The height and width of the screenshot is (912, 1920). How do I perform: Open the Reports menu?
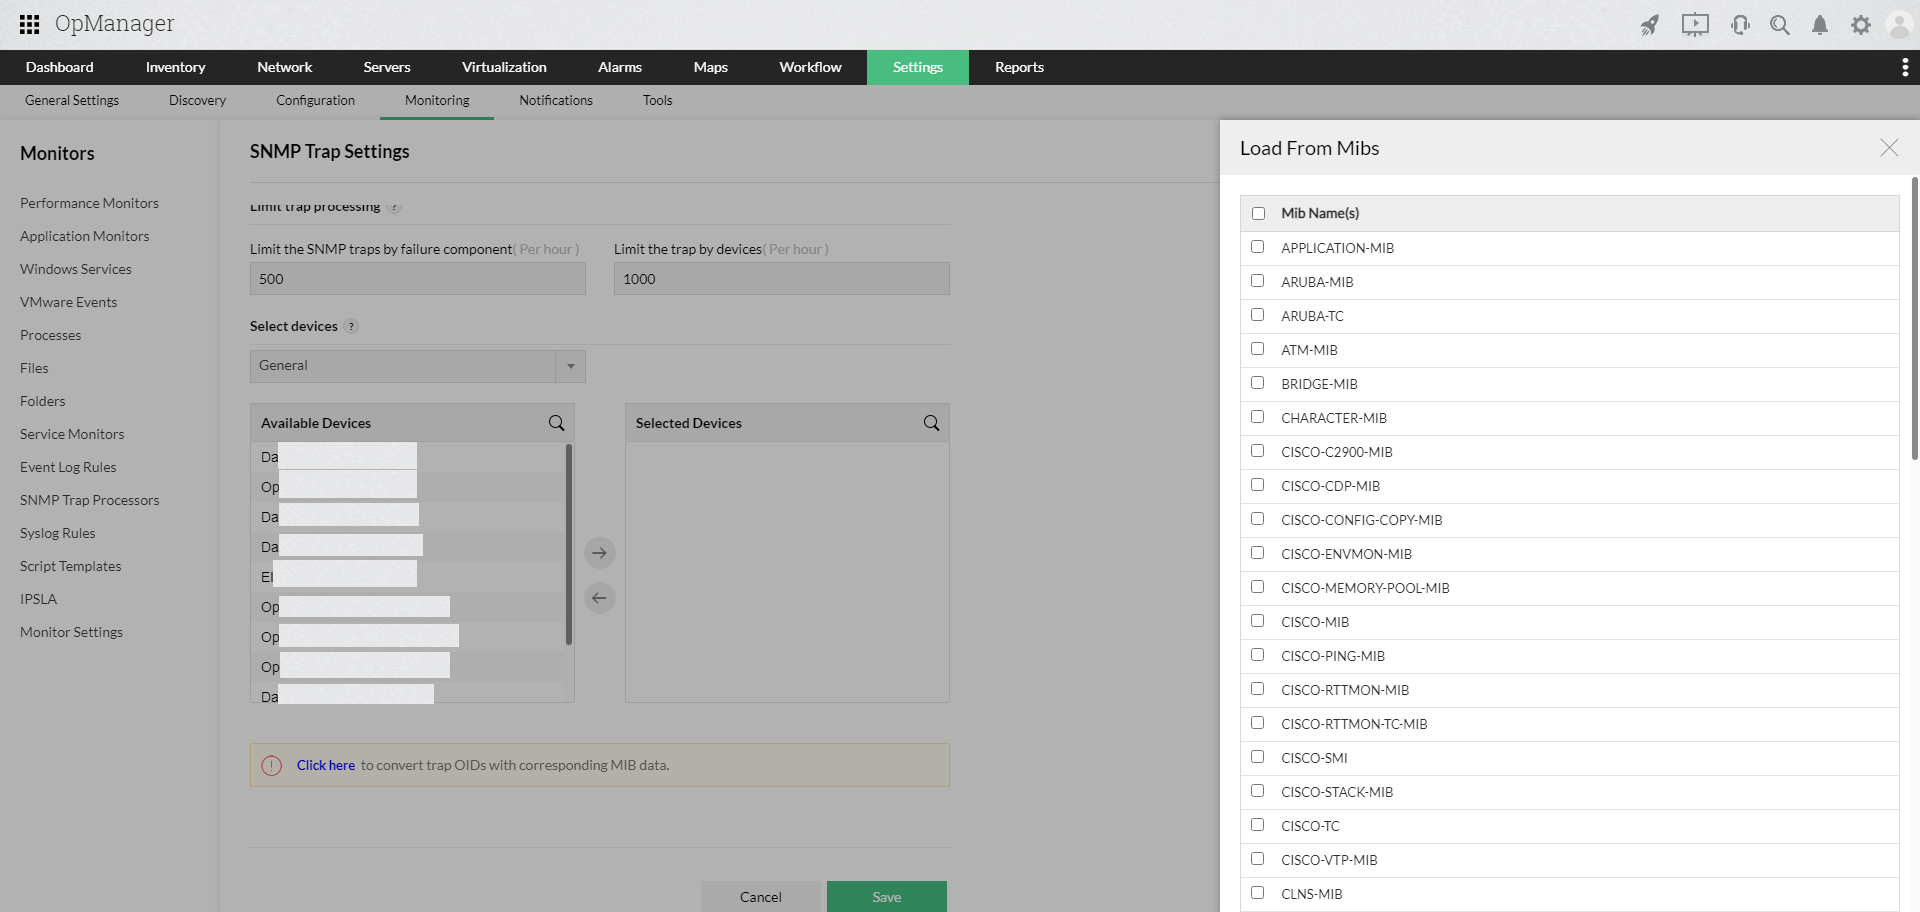click(x=1019, y=67)
